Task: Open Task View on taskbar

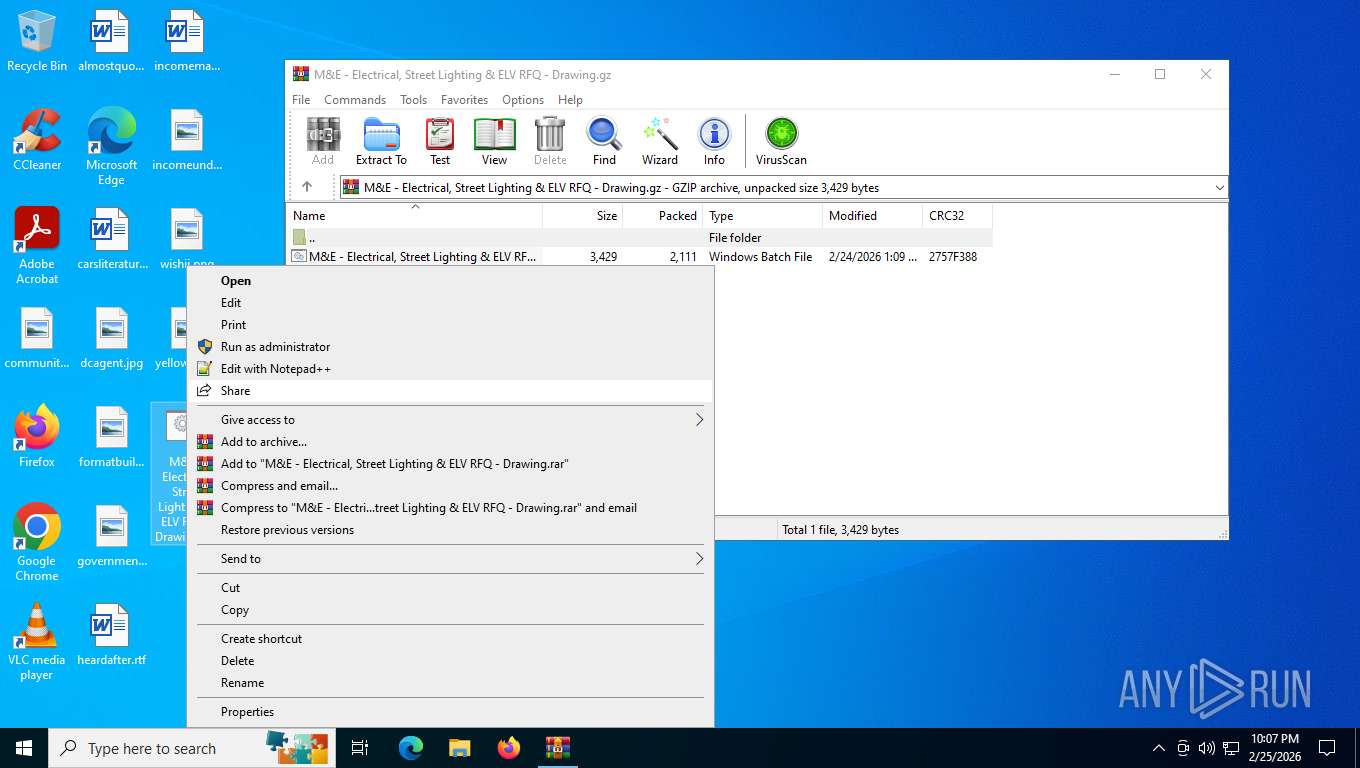Action: 360,748
